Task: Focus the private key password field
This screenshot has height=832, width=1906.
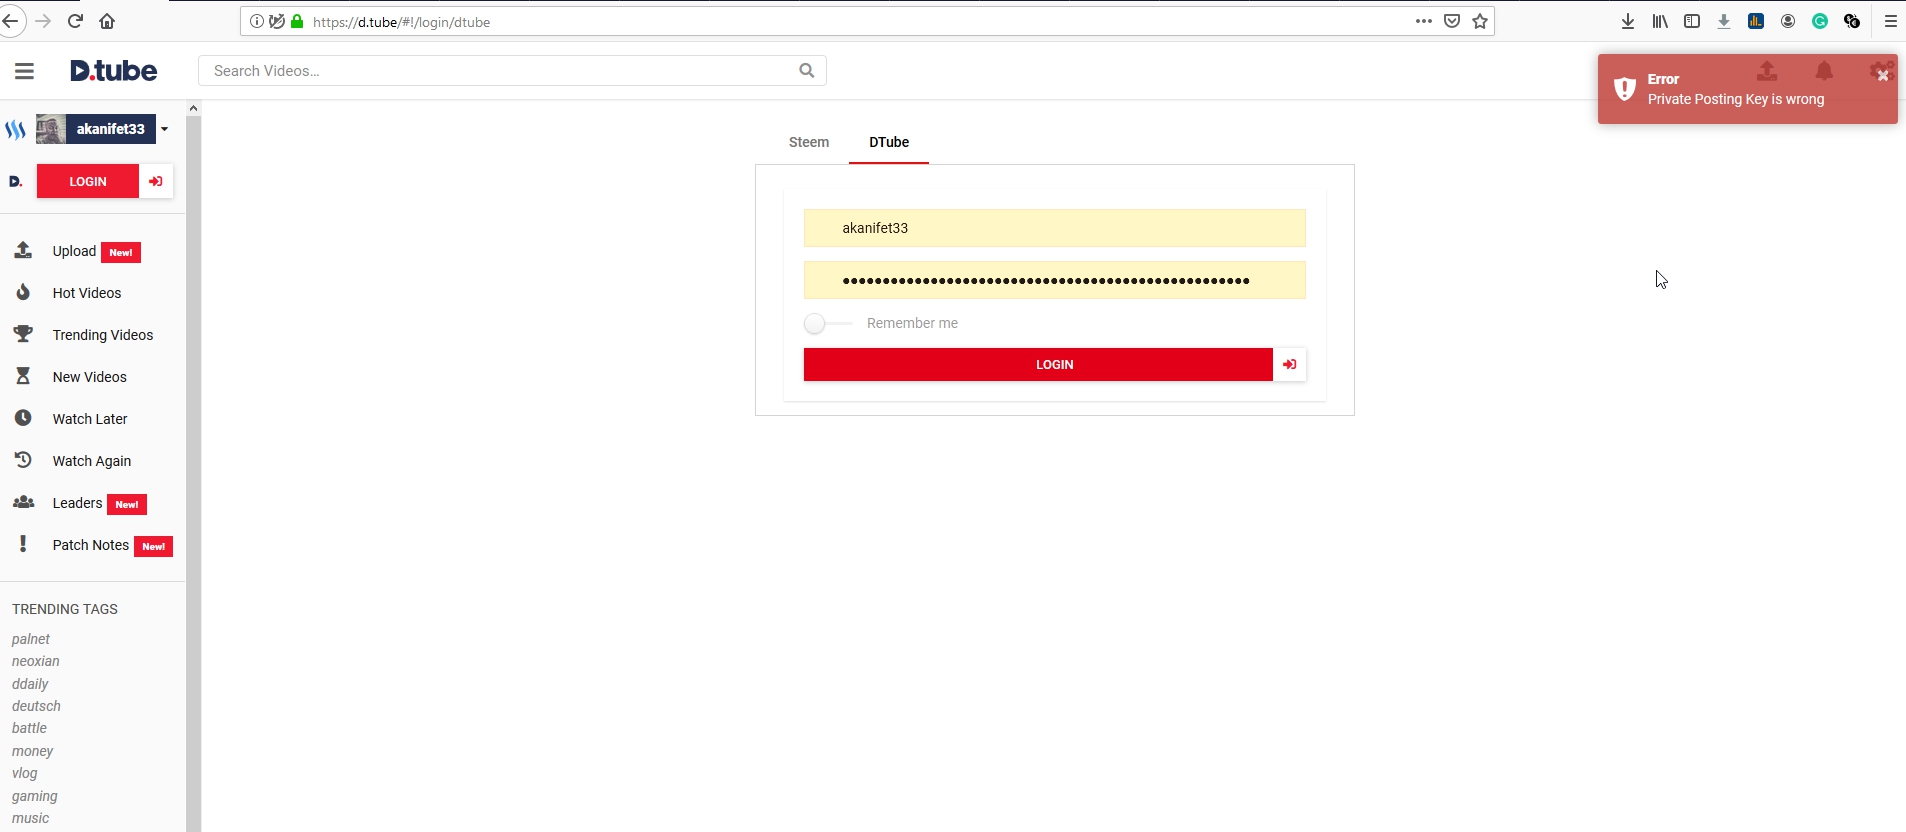Action: click(1055, 280)
